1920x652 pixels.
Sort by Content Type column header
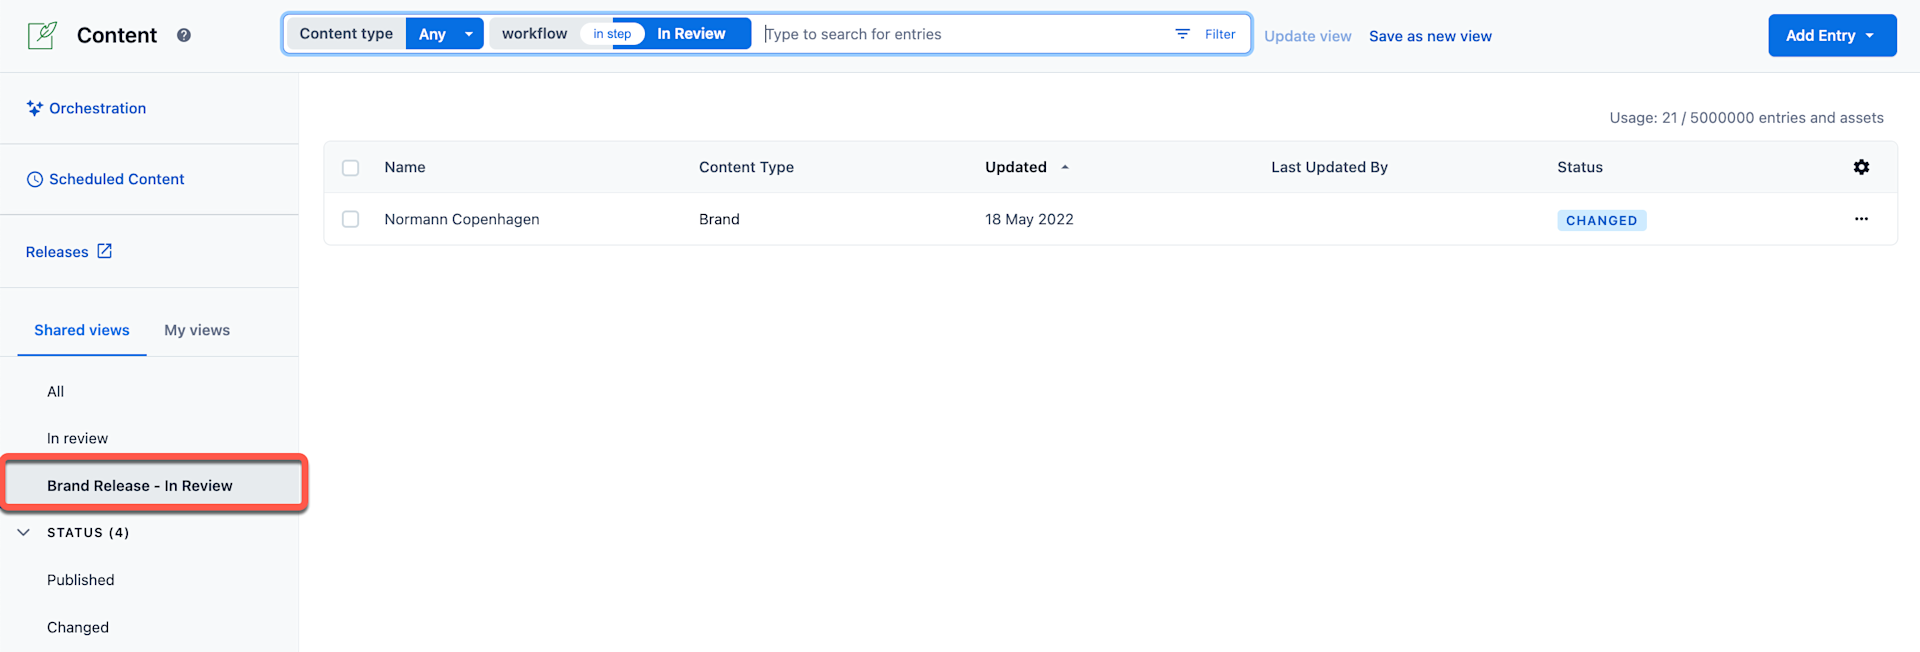[746, 167]
